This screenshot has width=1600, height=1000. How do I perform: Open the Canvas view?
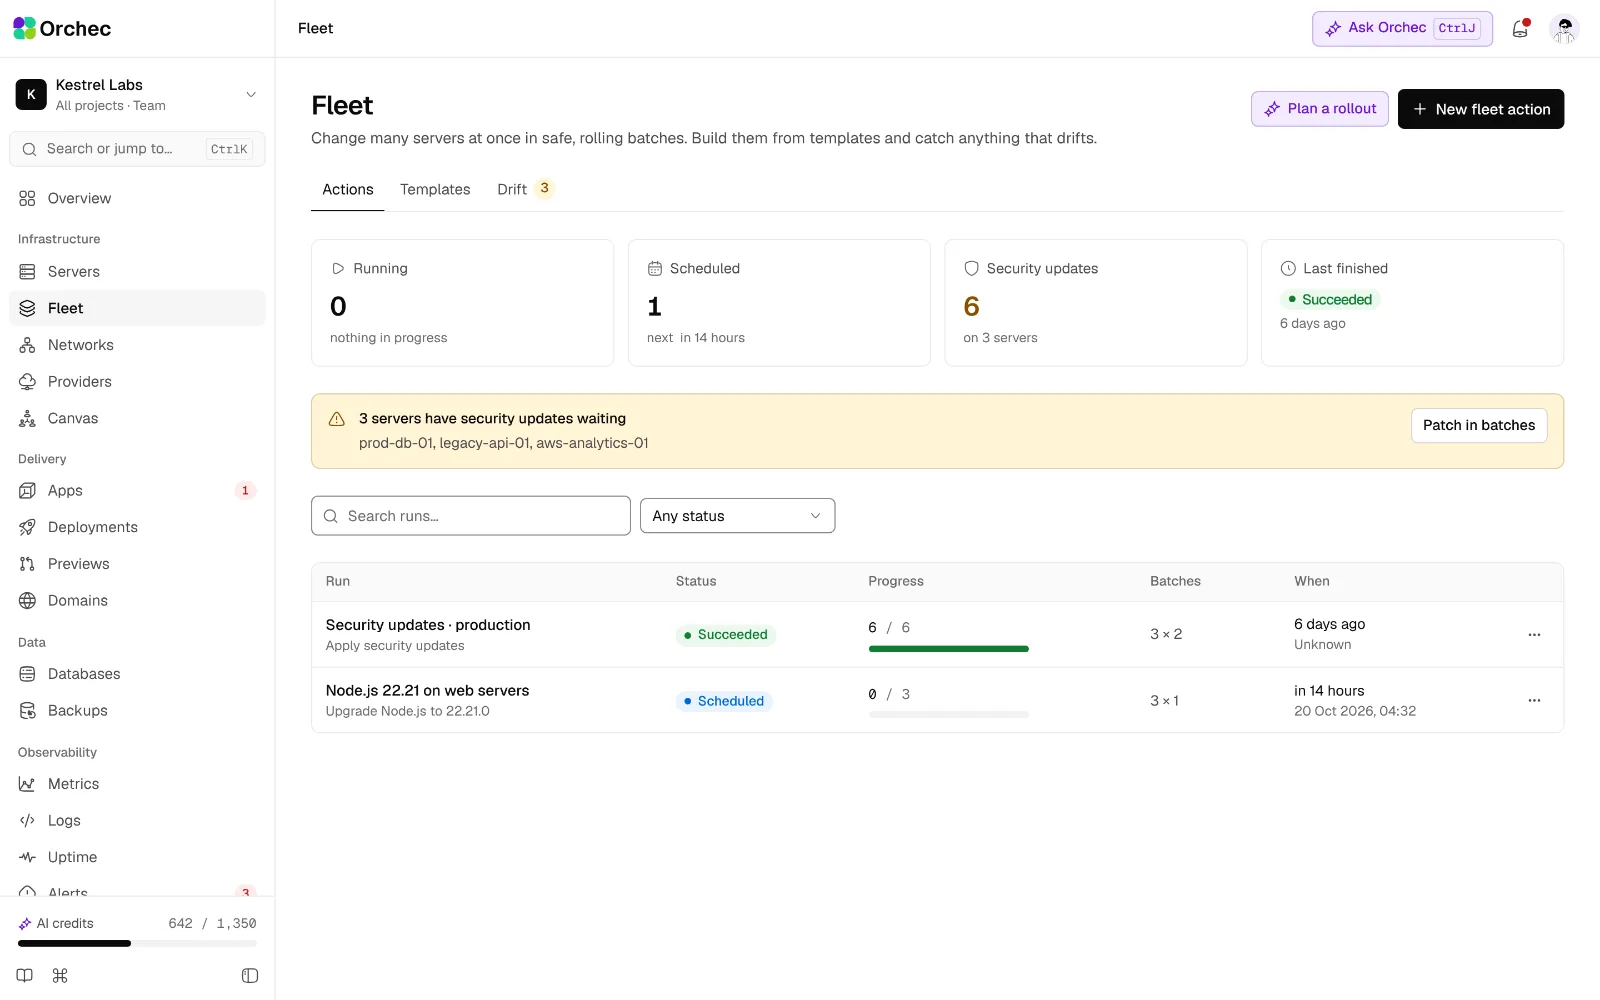(x=137, y=419)
